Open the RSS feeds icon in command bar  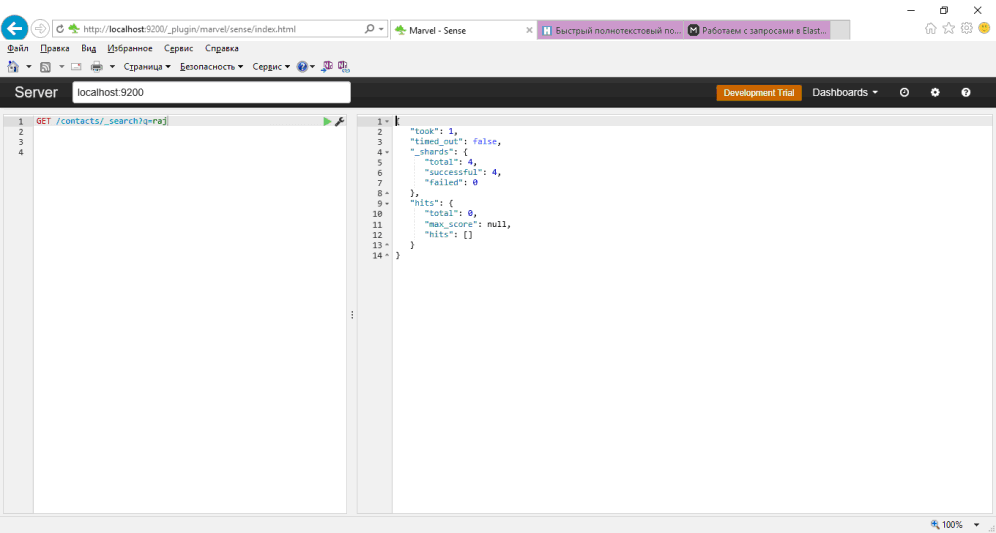pyautogui.click(x=46, y=66)
